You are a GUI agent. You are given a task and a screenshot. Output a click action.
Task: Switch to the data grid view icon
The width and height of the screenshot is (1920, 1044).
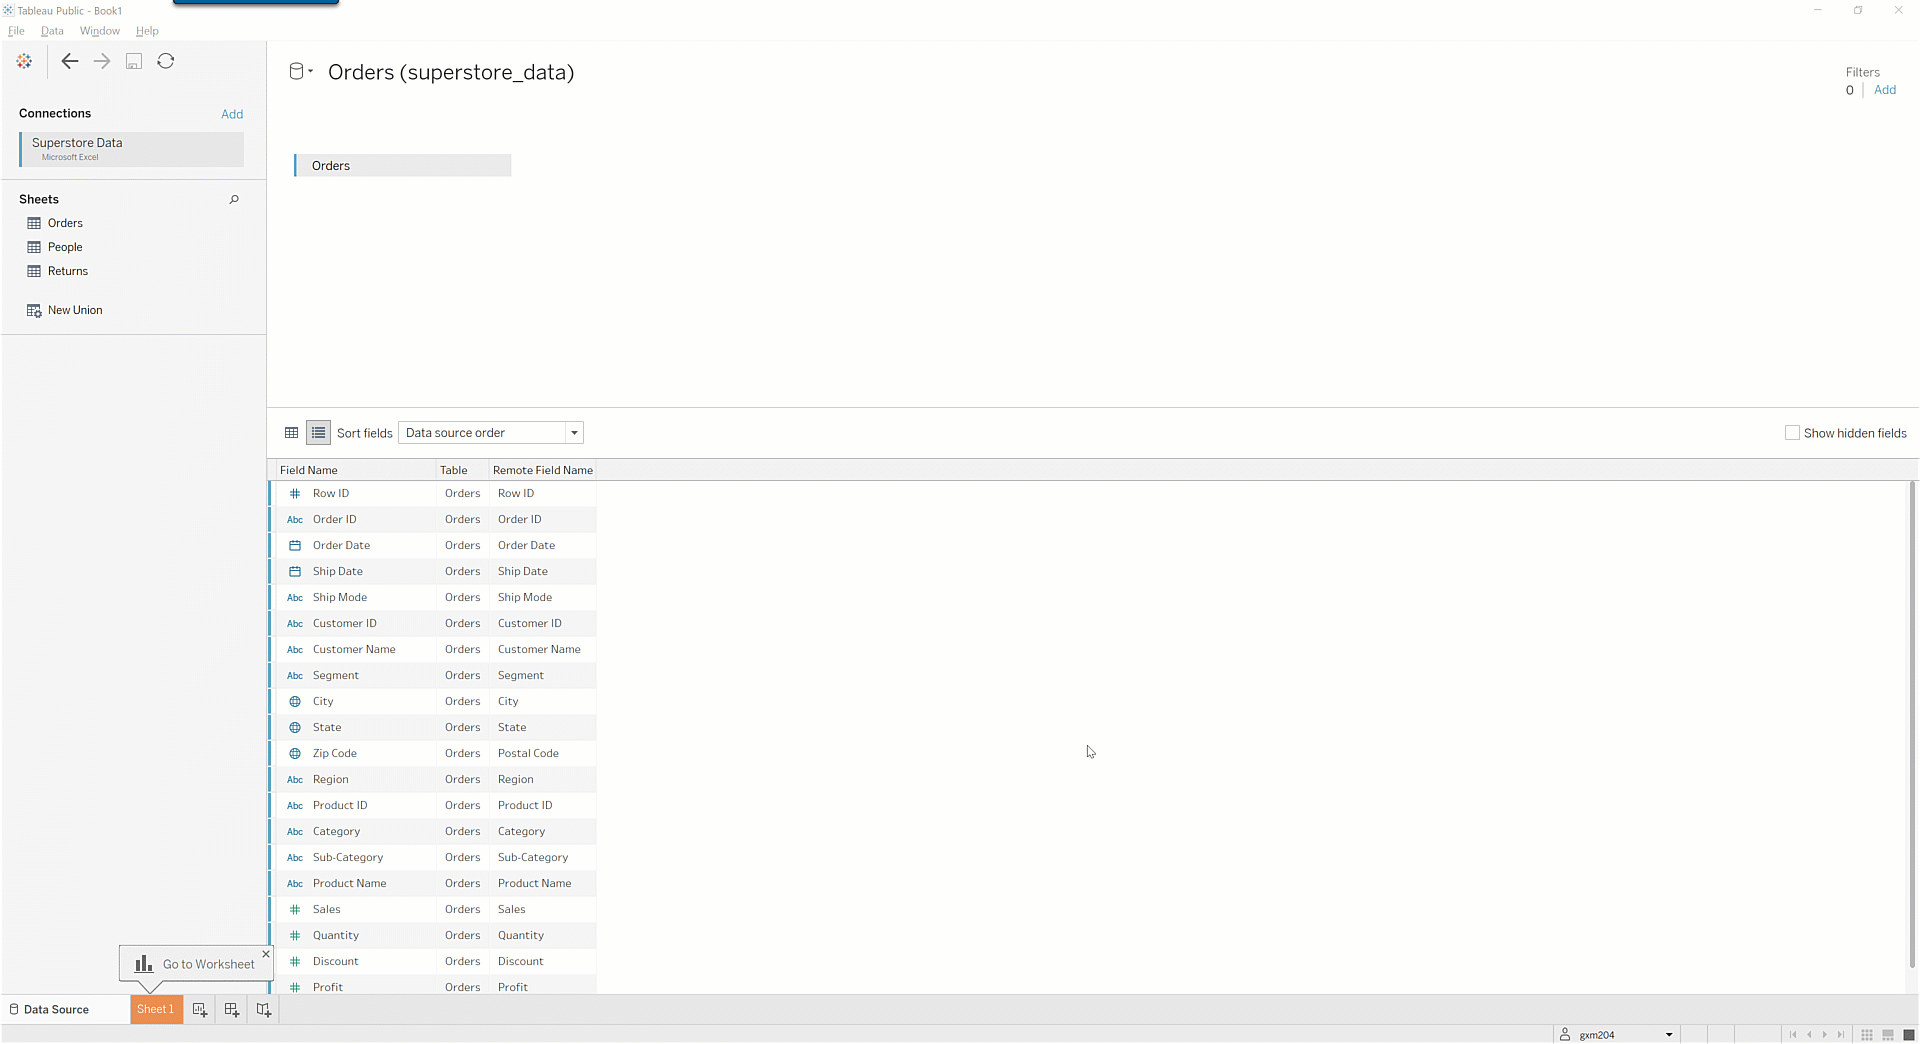pyautogui.click(x=291, y=433)
